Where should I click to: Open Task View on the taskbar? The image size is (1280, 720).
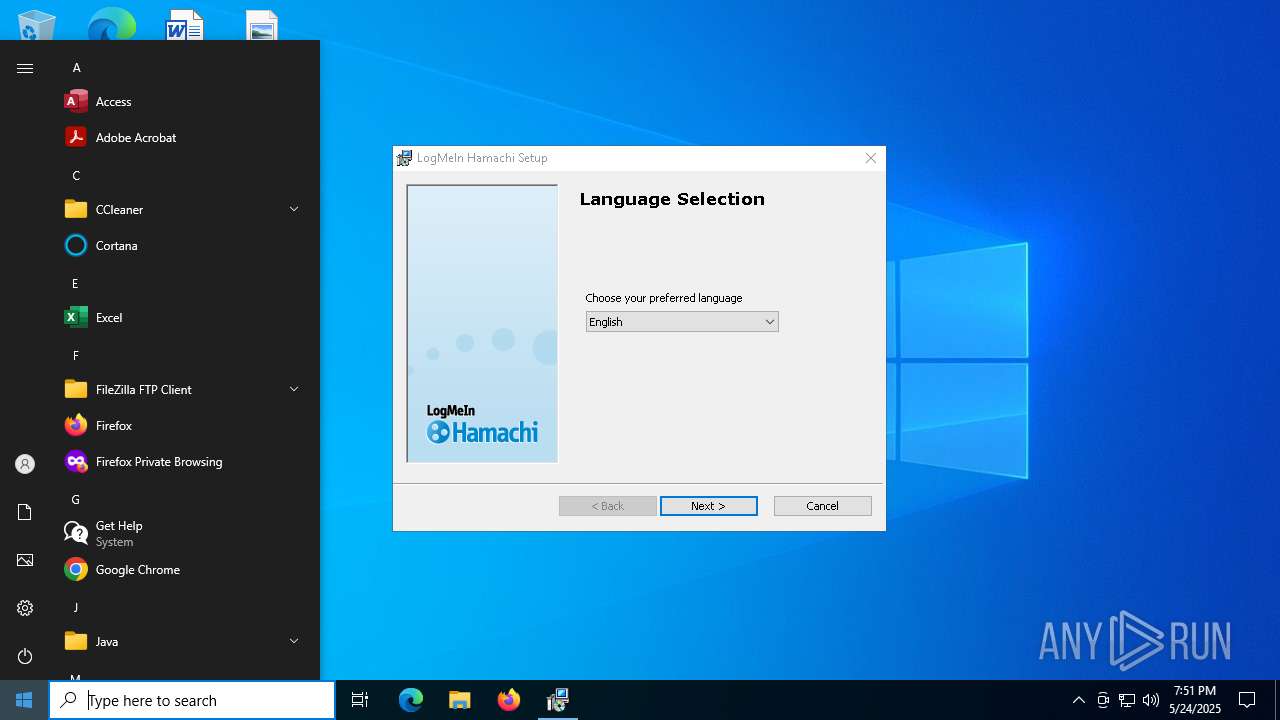(360, 700)
